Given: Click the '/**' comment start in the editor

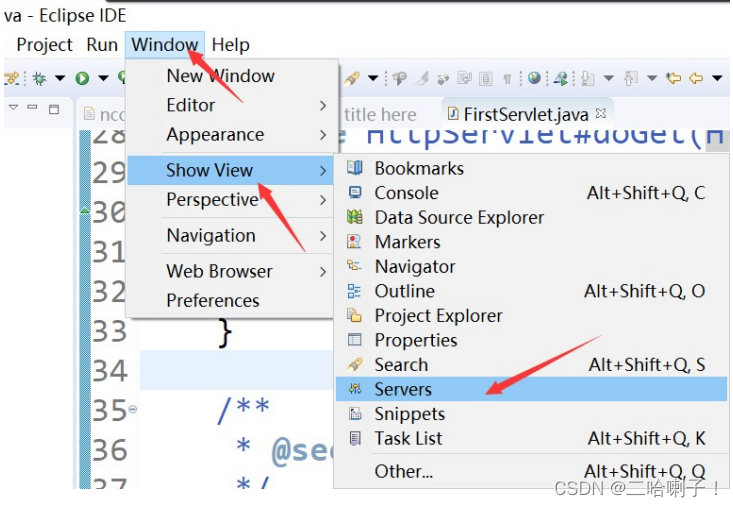Looking at the screenshot, I should [243, 410].
